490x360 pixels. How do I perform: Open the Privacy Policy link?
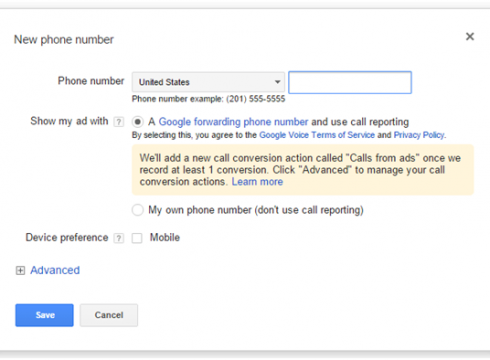(x=419, y=135)
